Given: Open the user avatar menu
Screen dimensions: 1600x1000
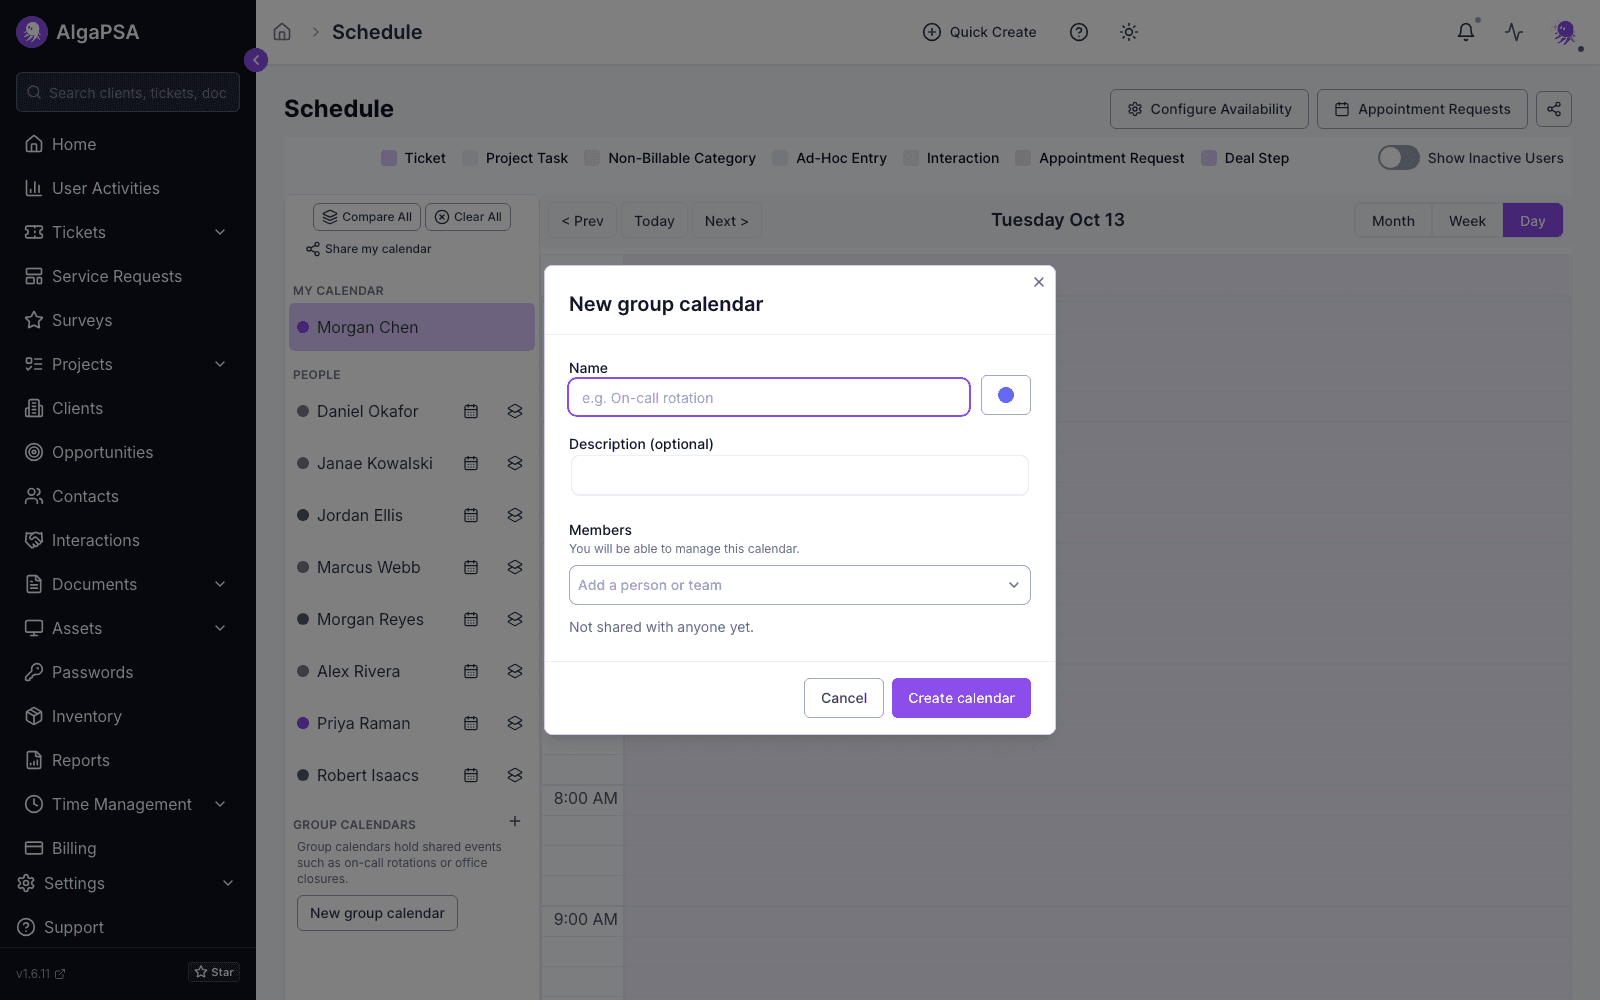Looking at the screenshot, I should click(1565, 32).
